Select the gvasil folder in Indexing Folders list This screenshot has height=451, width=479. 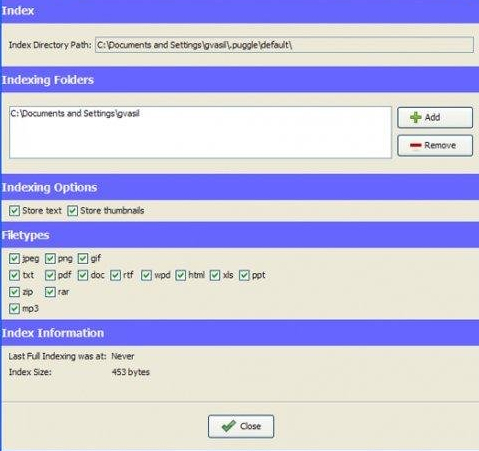(75, 114)
